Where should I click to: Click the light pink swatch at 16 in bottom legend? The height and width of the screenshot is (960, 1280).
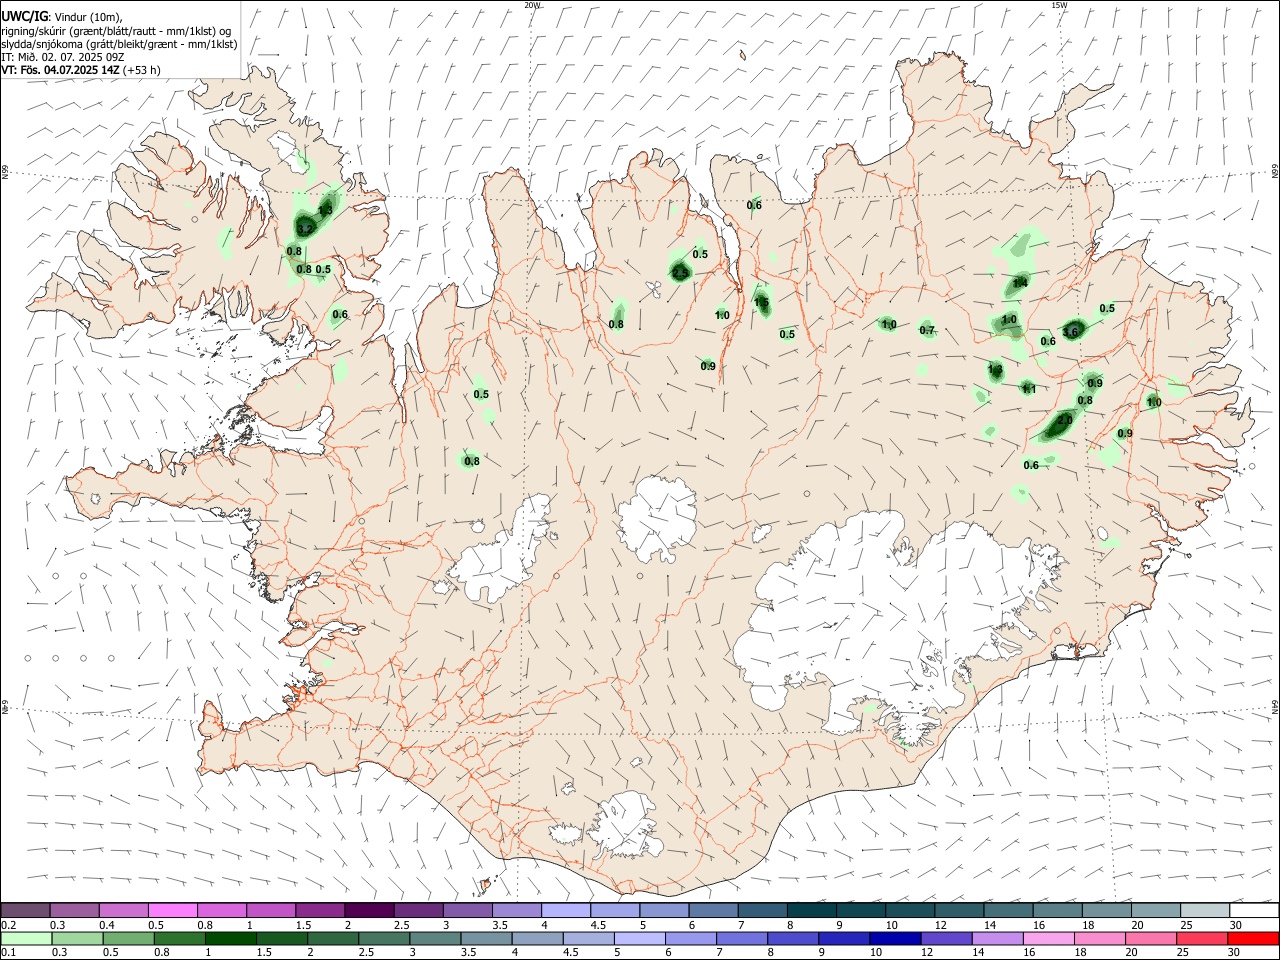click(x=1048, y=939)
